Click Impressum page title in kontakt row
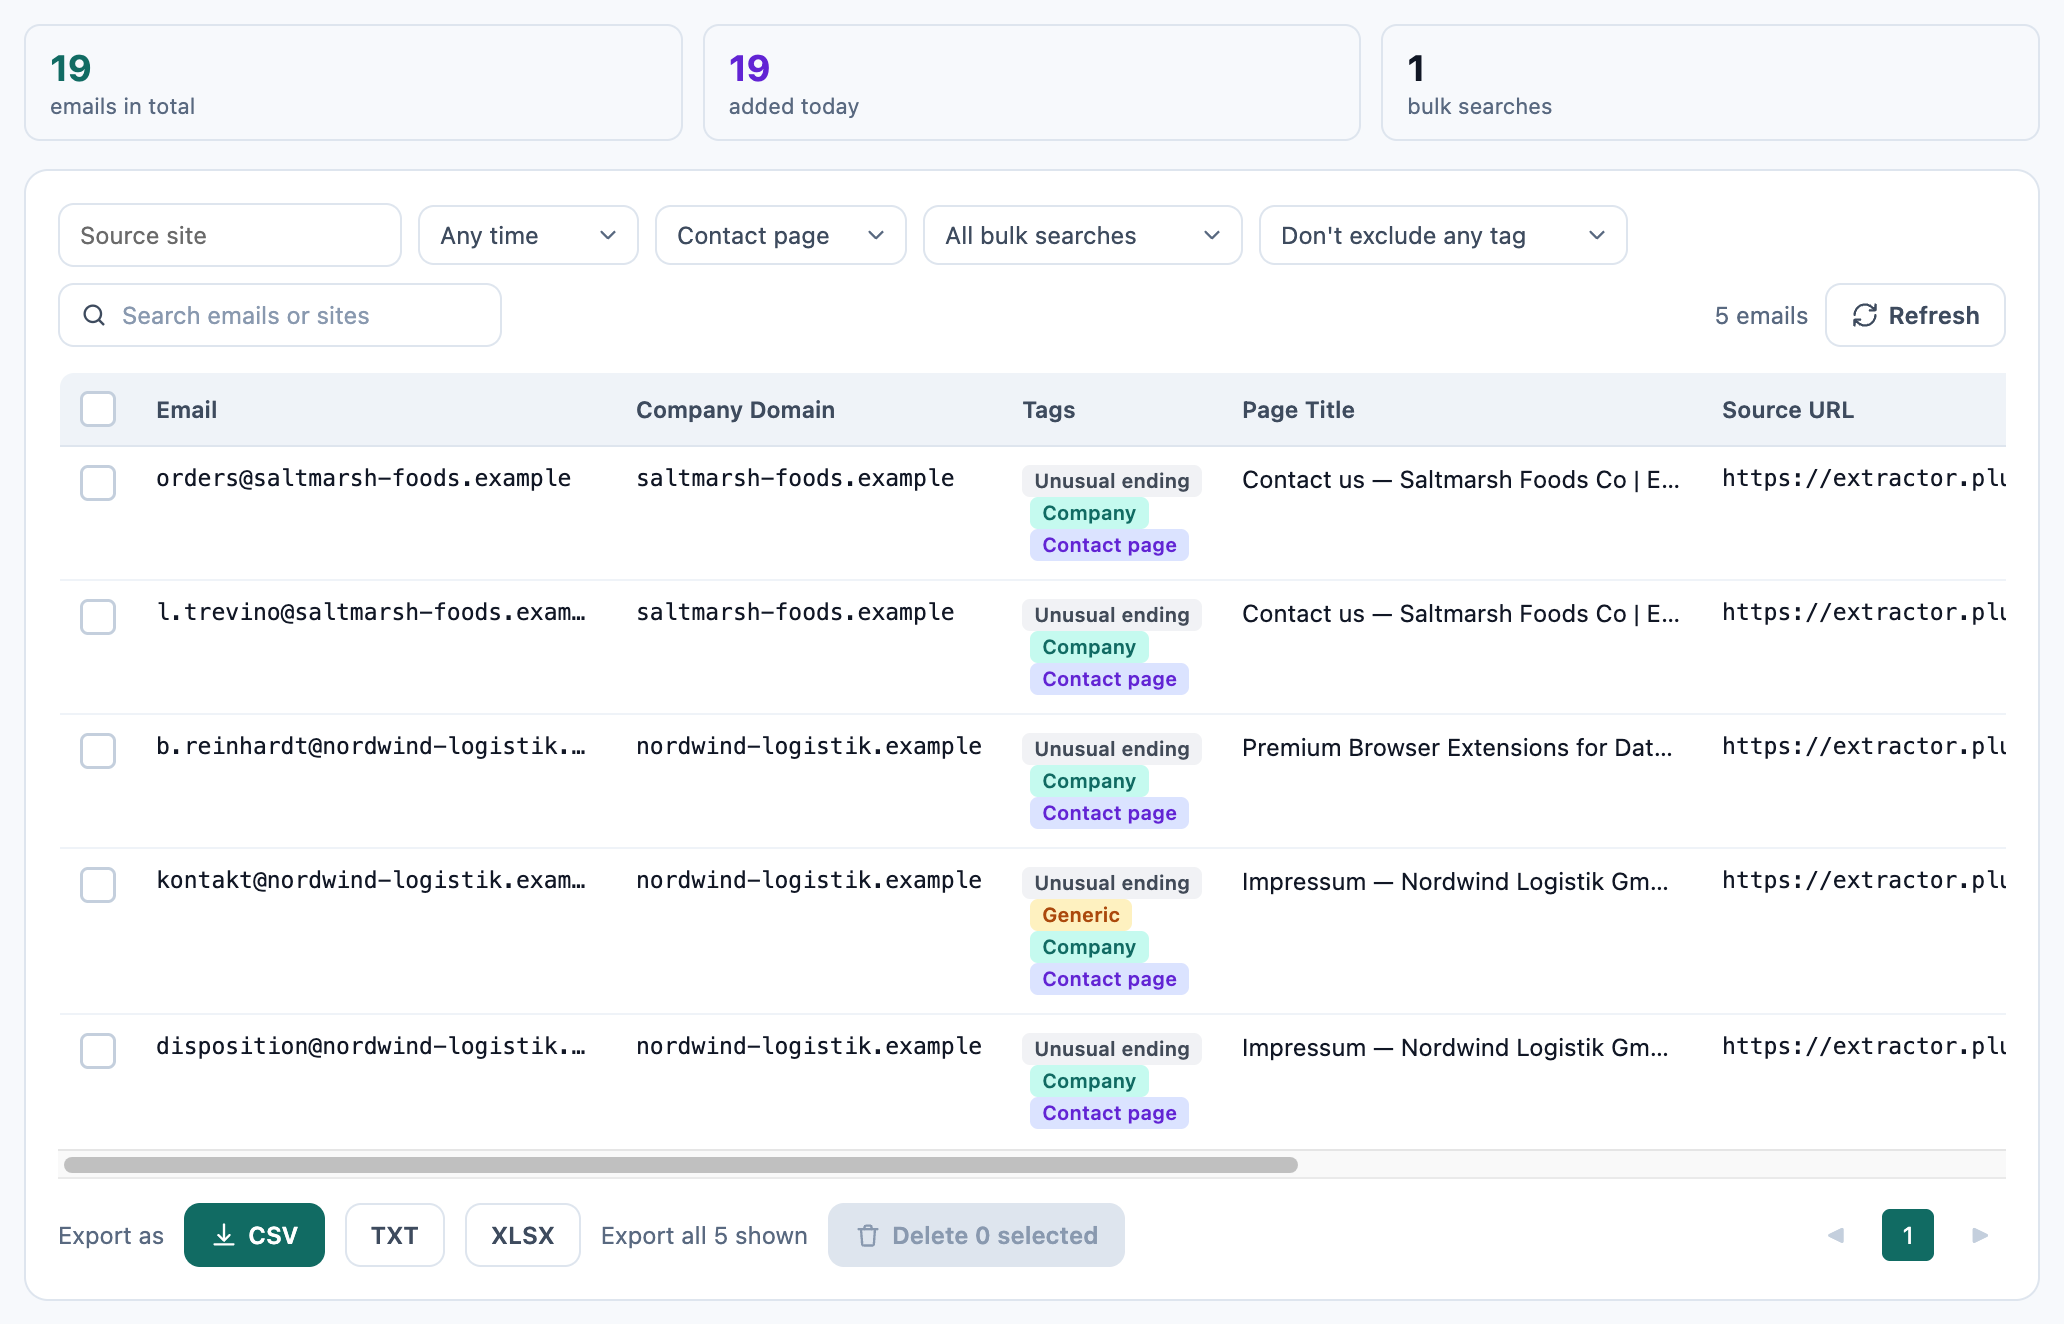 pos(1455,881)
